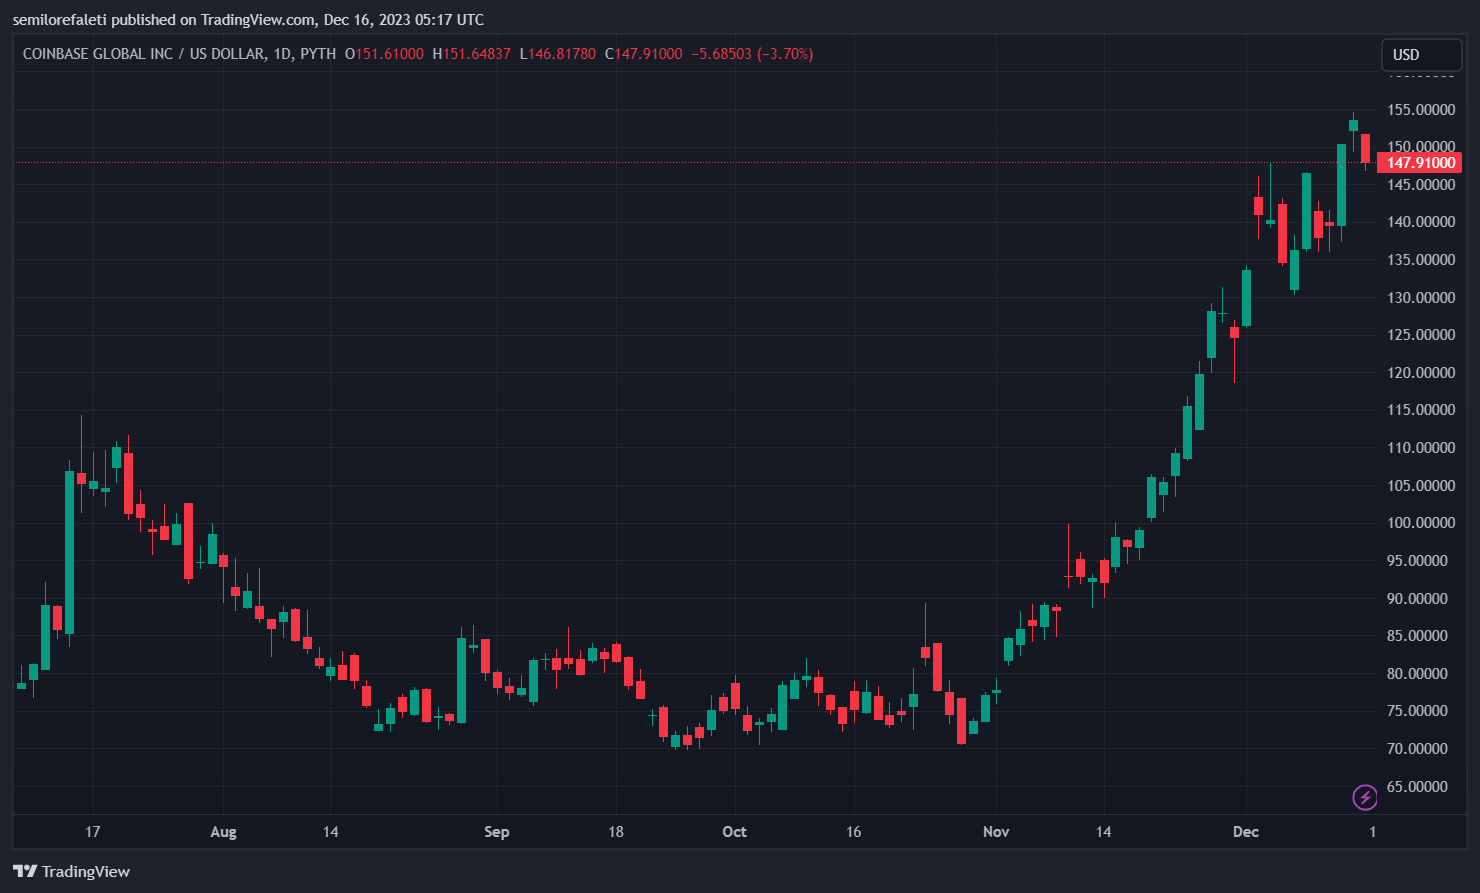
Task: Click Aug on the time axis
Action: (x=223, y=831)
